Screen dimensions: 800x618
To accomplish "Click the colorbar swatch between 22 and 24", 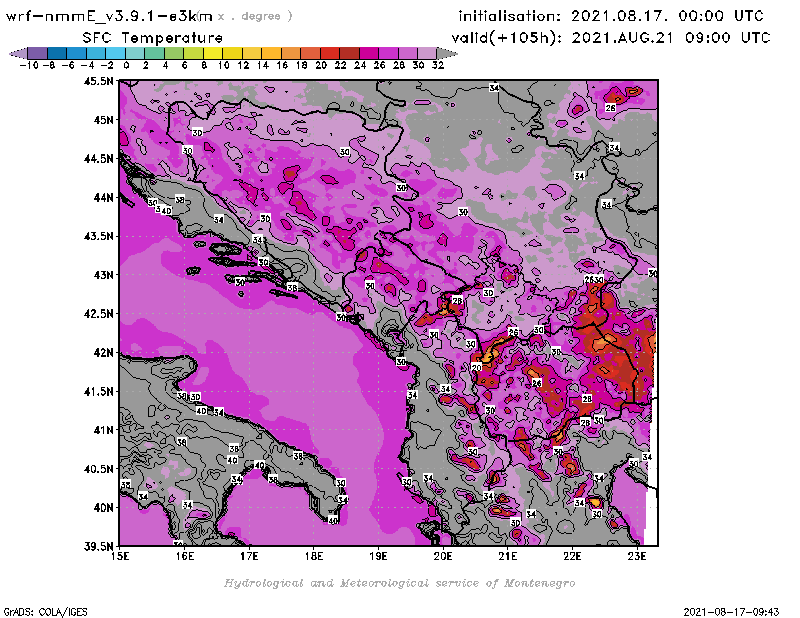I will [349, 53].
